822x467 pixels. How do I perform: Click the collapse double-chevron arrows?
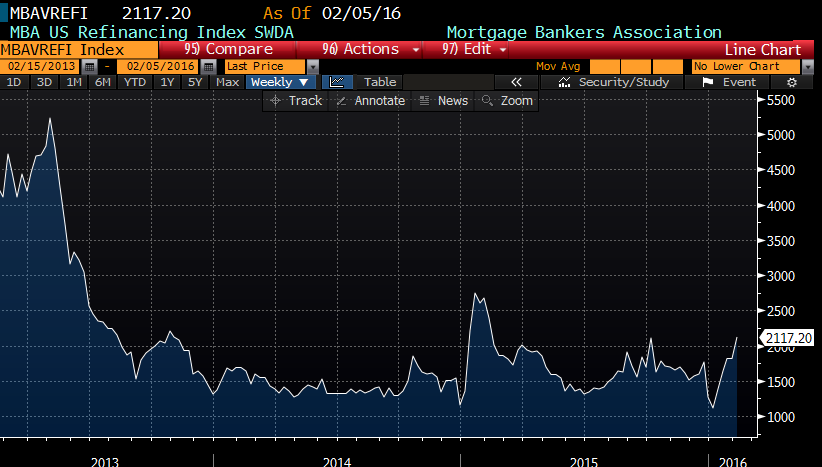pyautogui.click(x=517, y=82)
